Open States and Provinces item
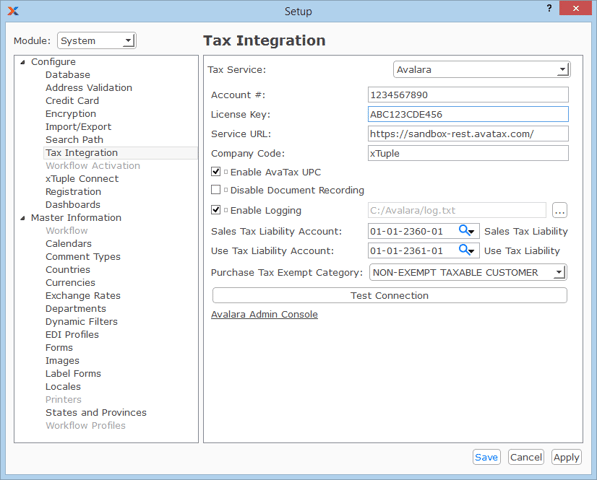The image size is (597, 480). (x=96, y=412)
